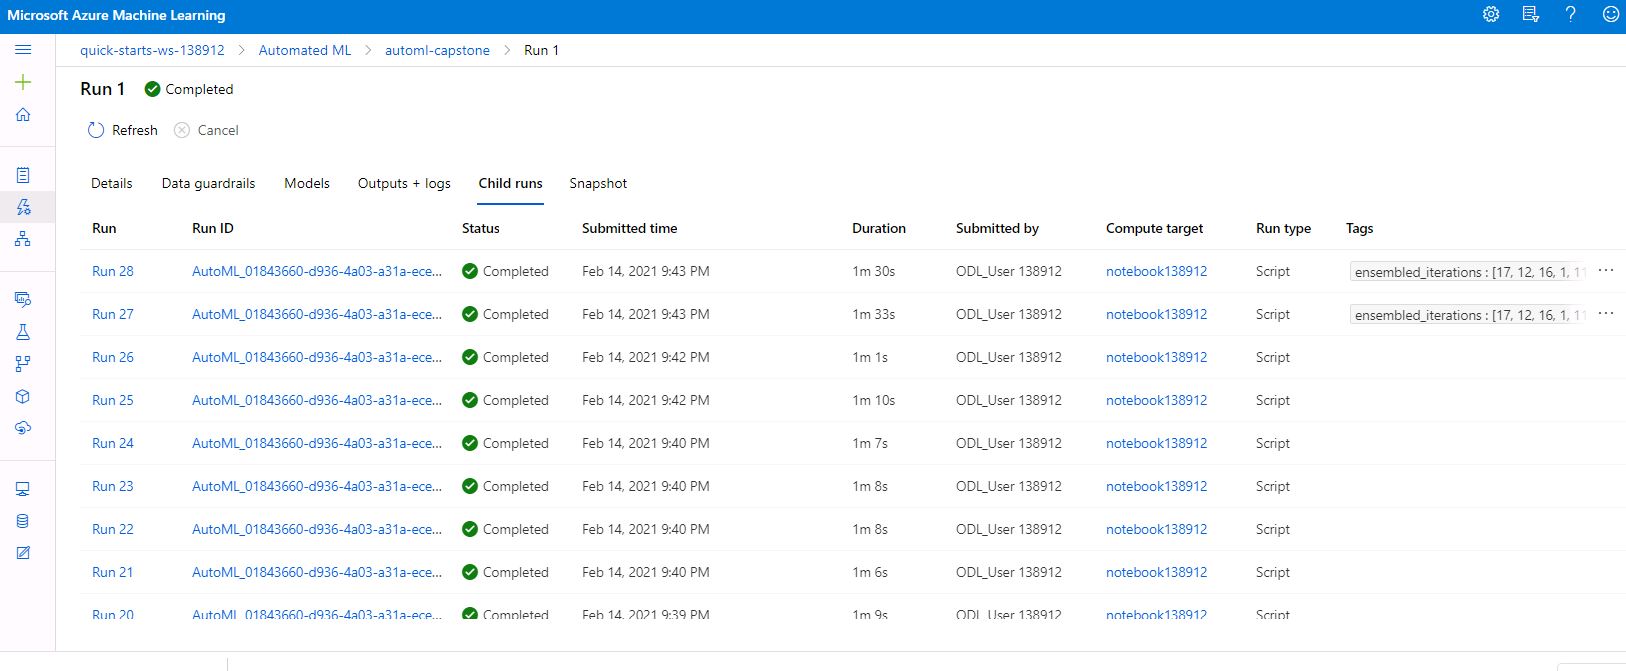Open notebook138912 compute for Run 28
Viewport: 1626px width, 671px height.
pyautogui.click(x=1156, y=271)
